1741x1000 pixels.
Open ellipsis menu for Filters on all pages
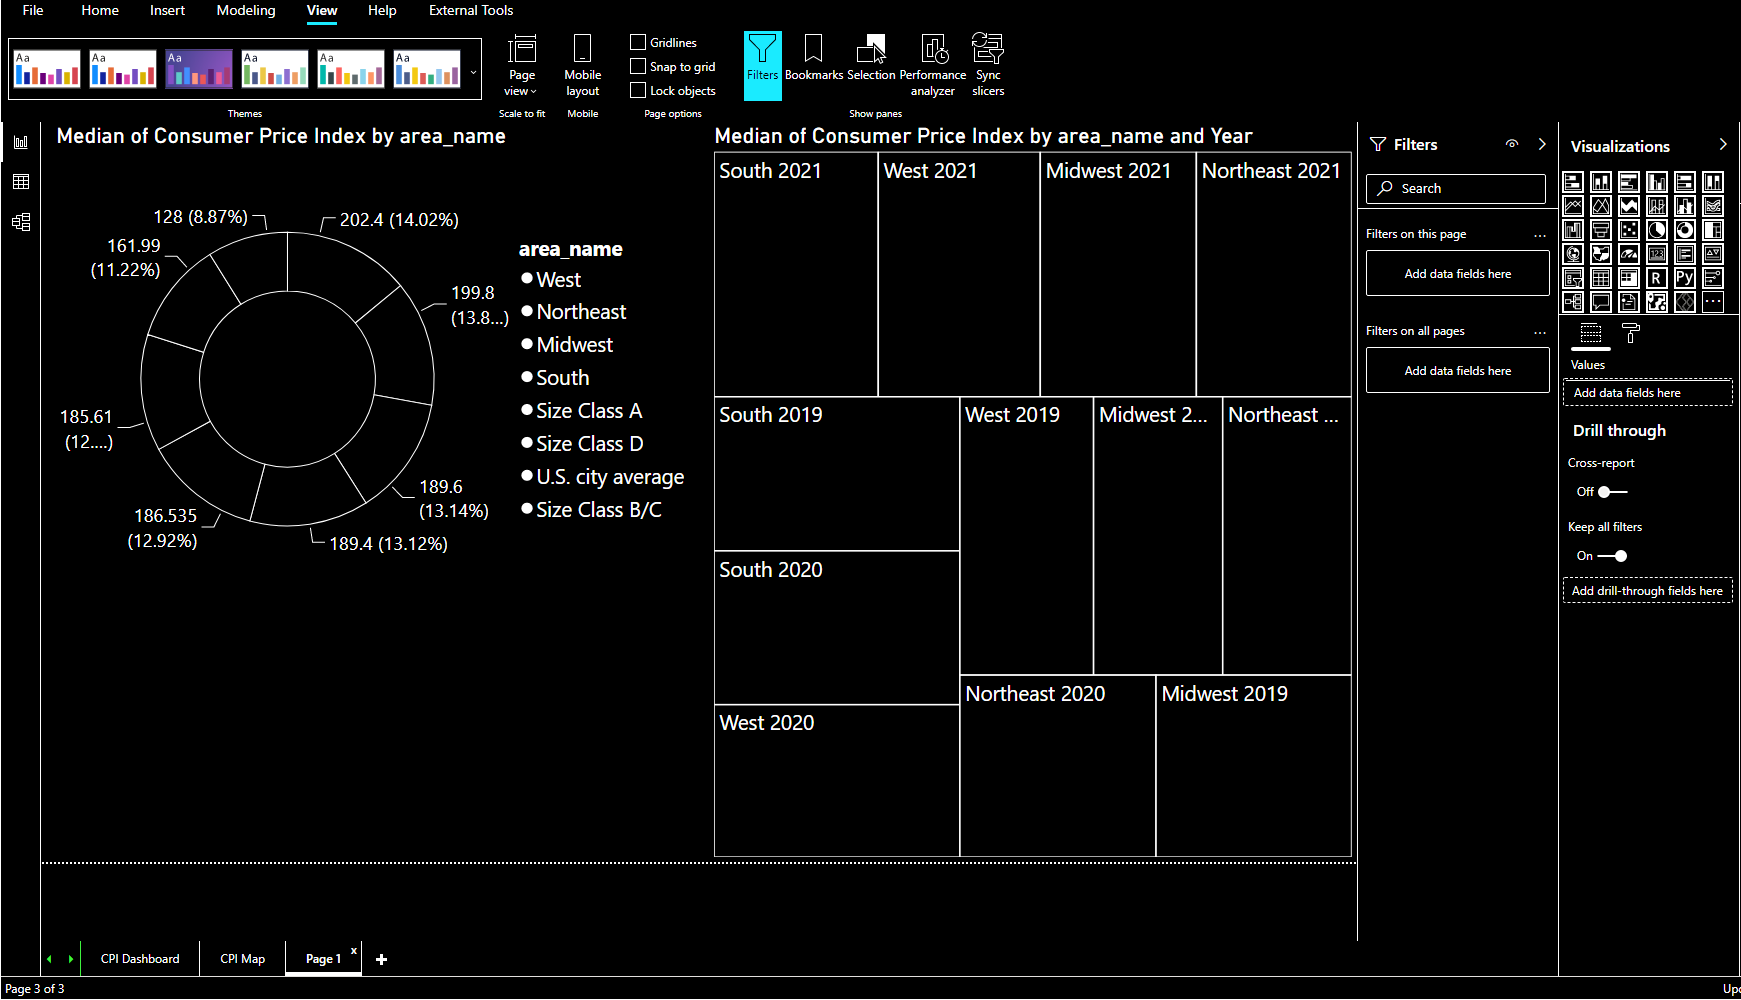[x=1540, y=332]
